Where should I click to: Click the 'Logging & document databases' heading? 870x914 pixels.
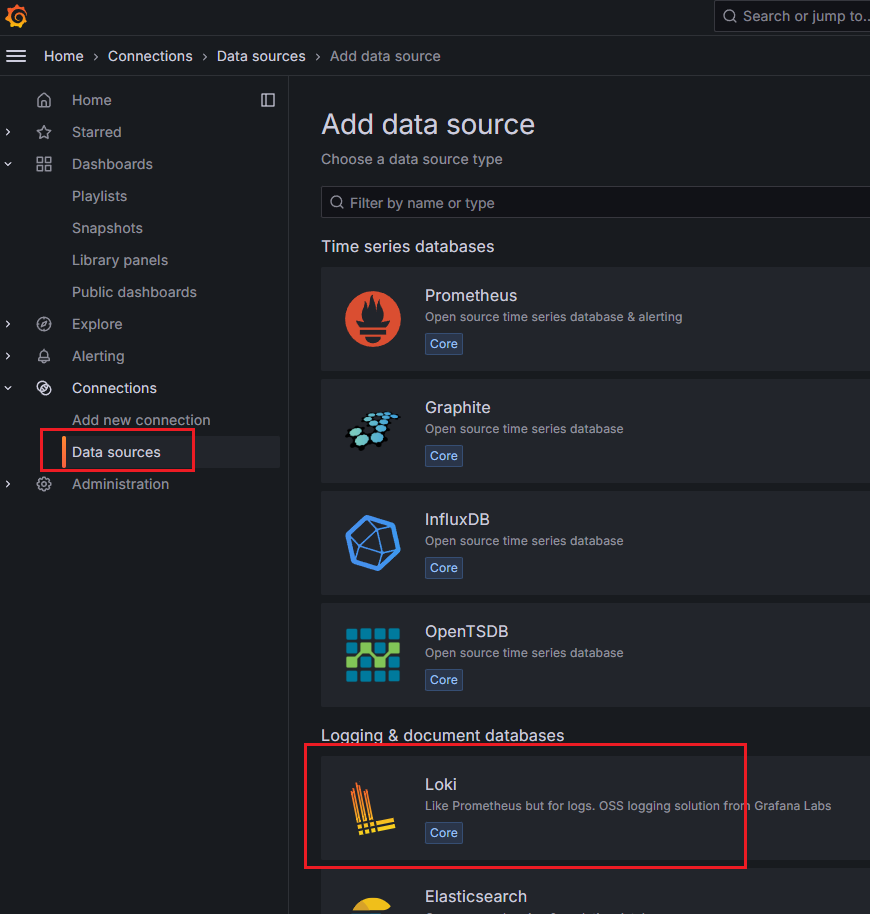click(443, 736)
